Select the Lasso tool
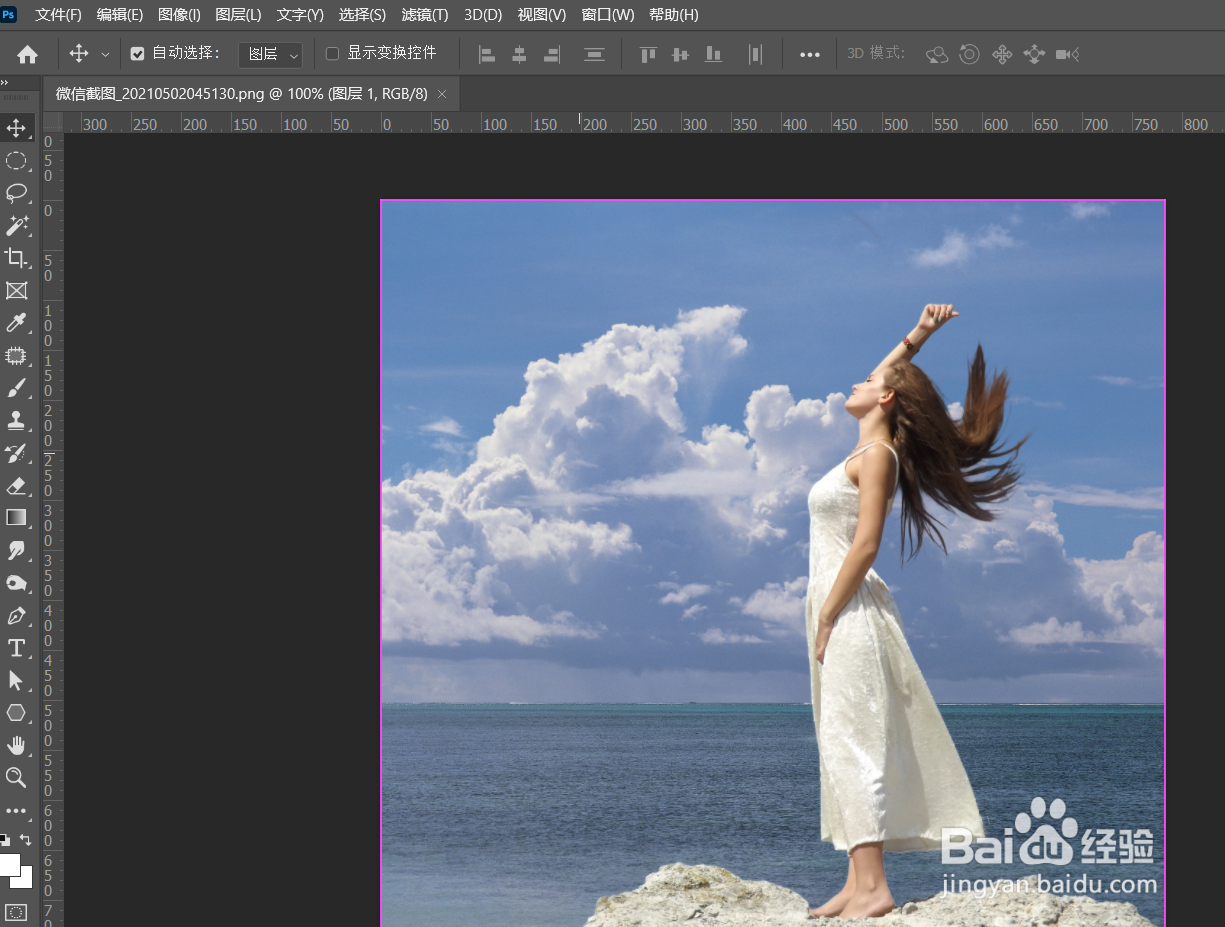 tap(16, 193)
